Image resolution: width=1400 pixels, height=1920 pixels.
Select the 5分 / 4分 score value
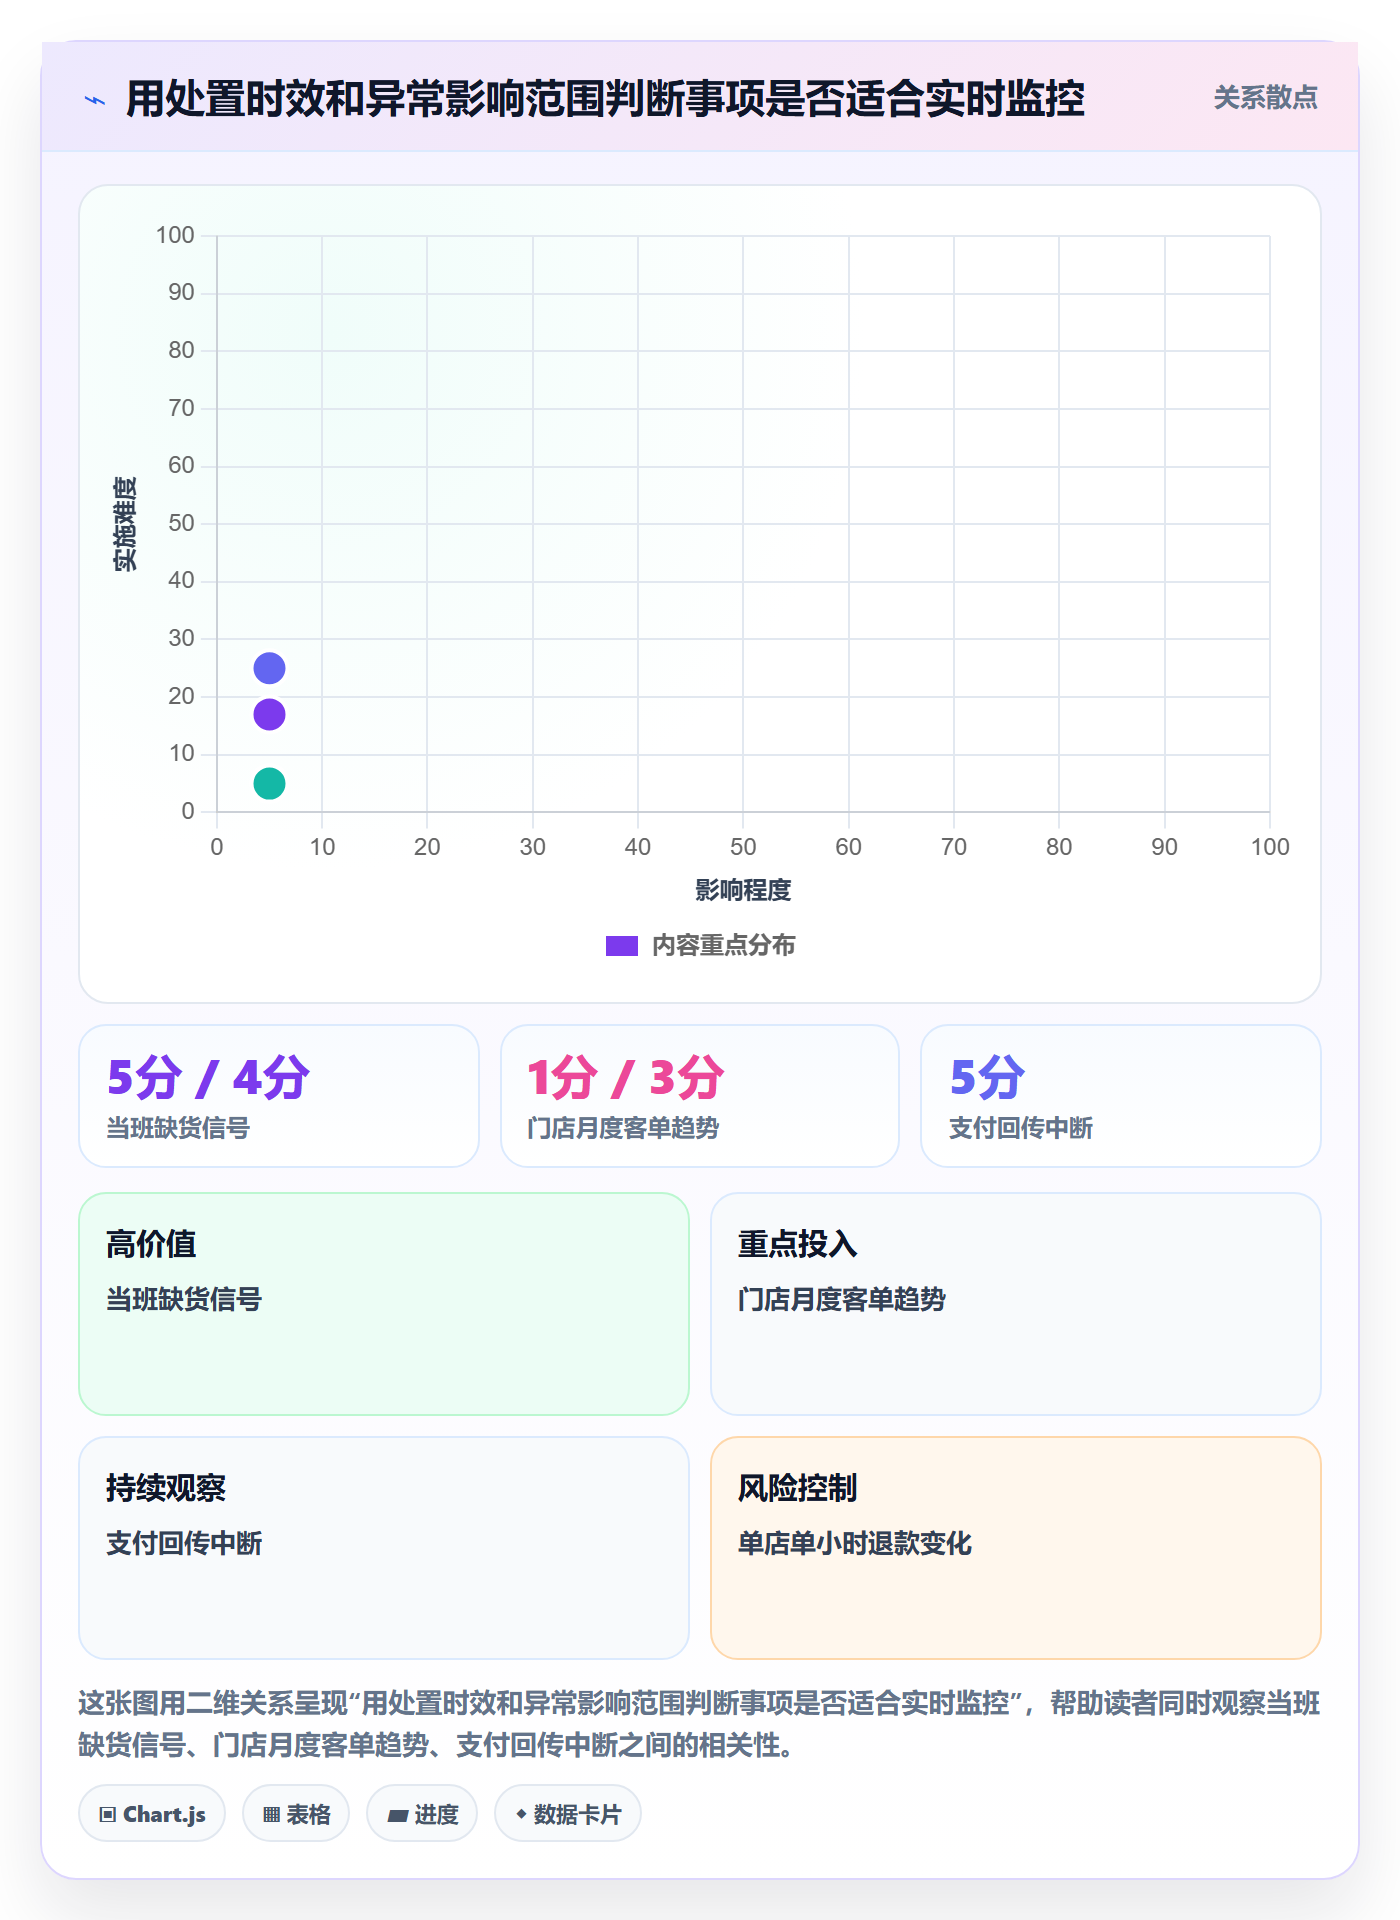point(209,1078)
